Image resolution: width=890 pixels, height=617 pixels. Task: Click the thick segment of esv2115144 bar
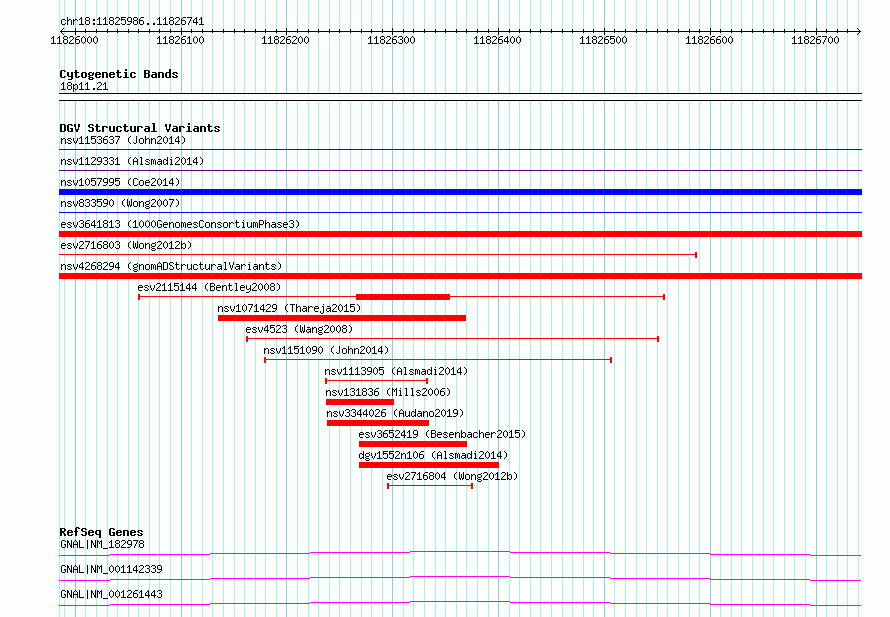(403, 297)
